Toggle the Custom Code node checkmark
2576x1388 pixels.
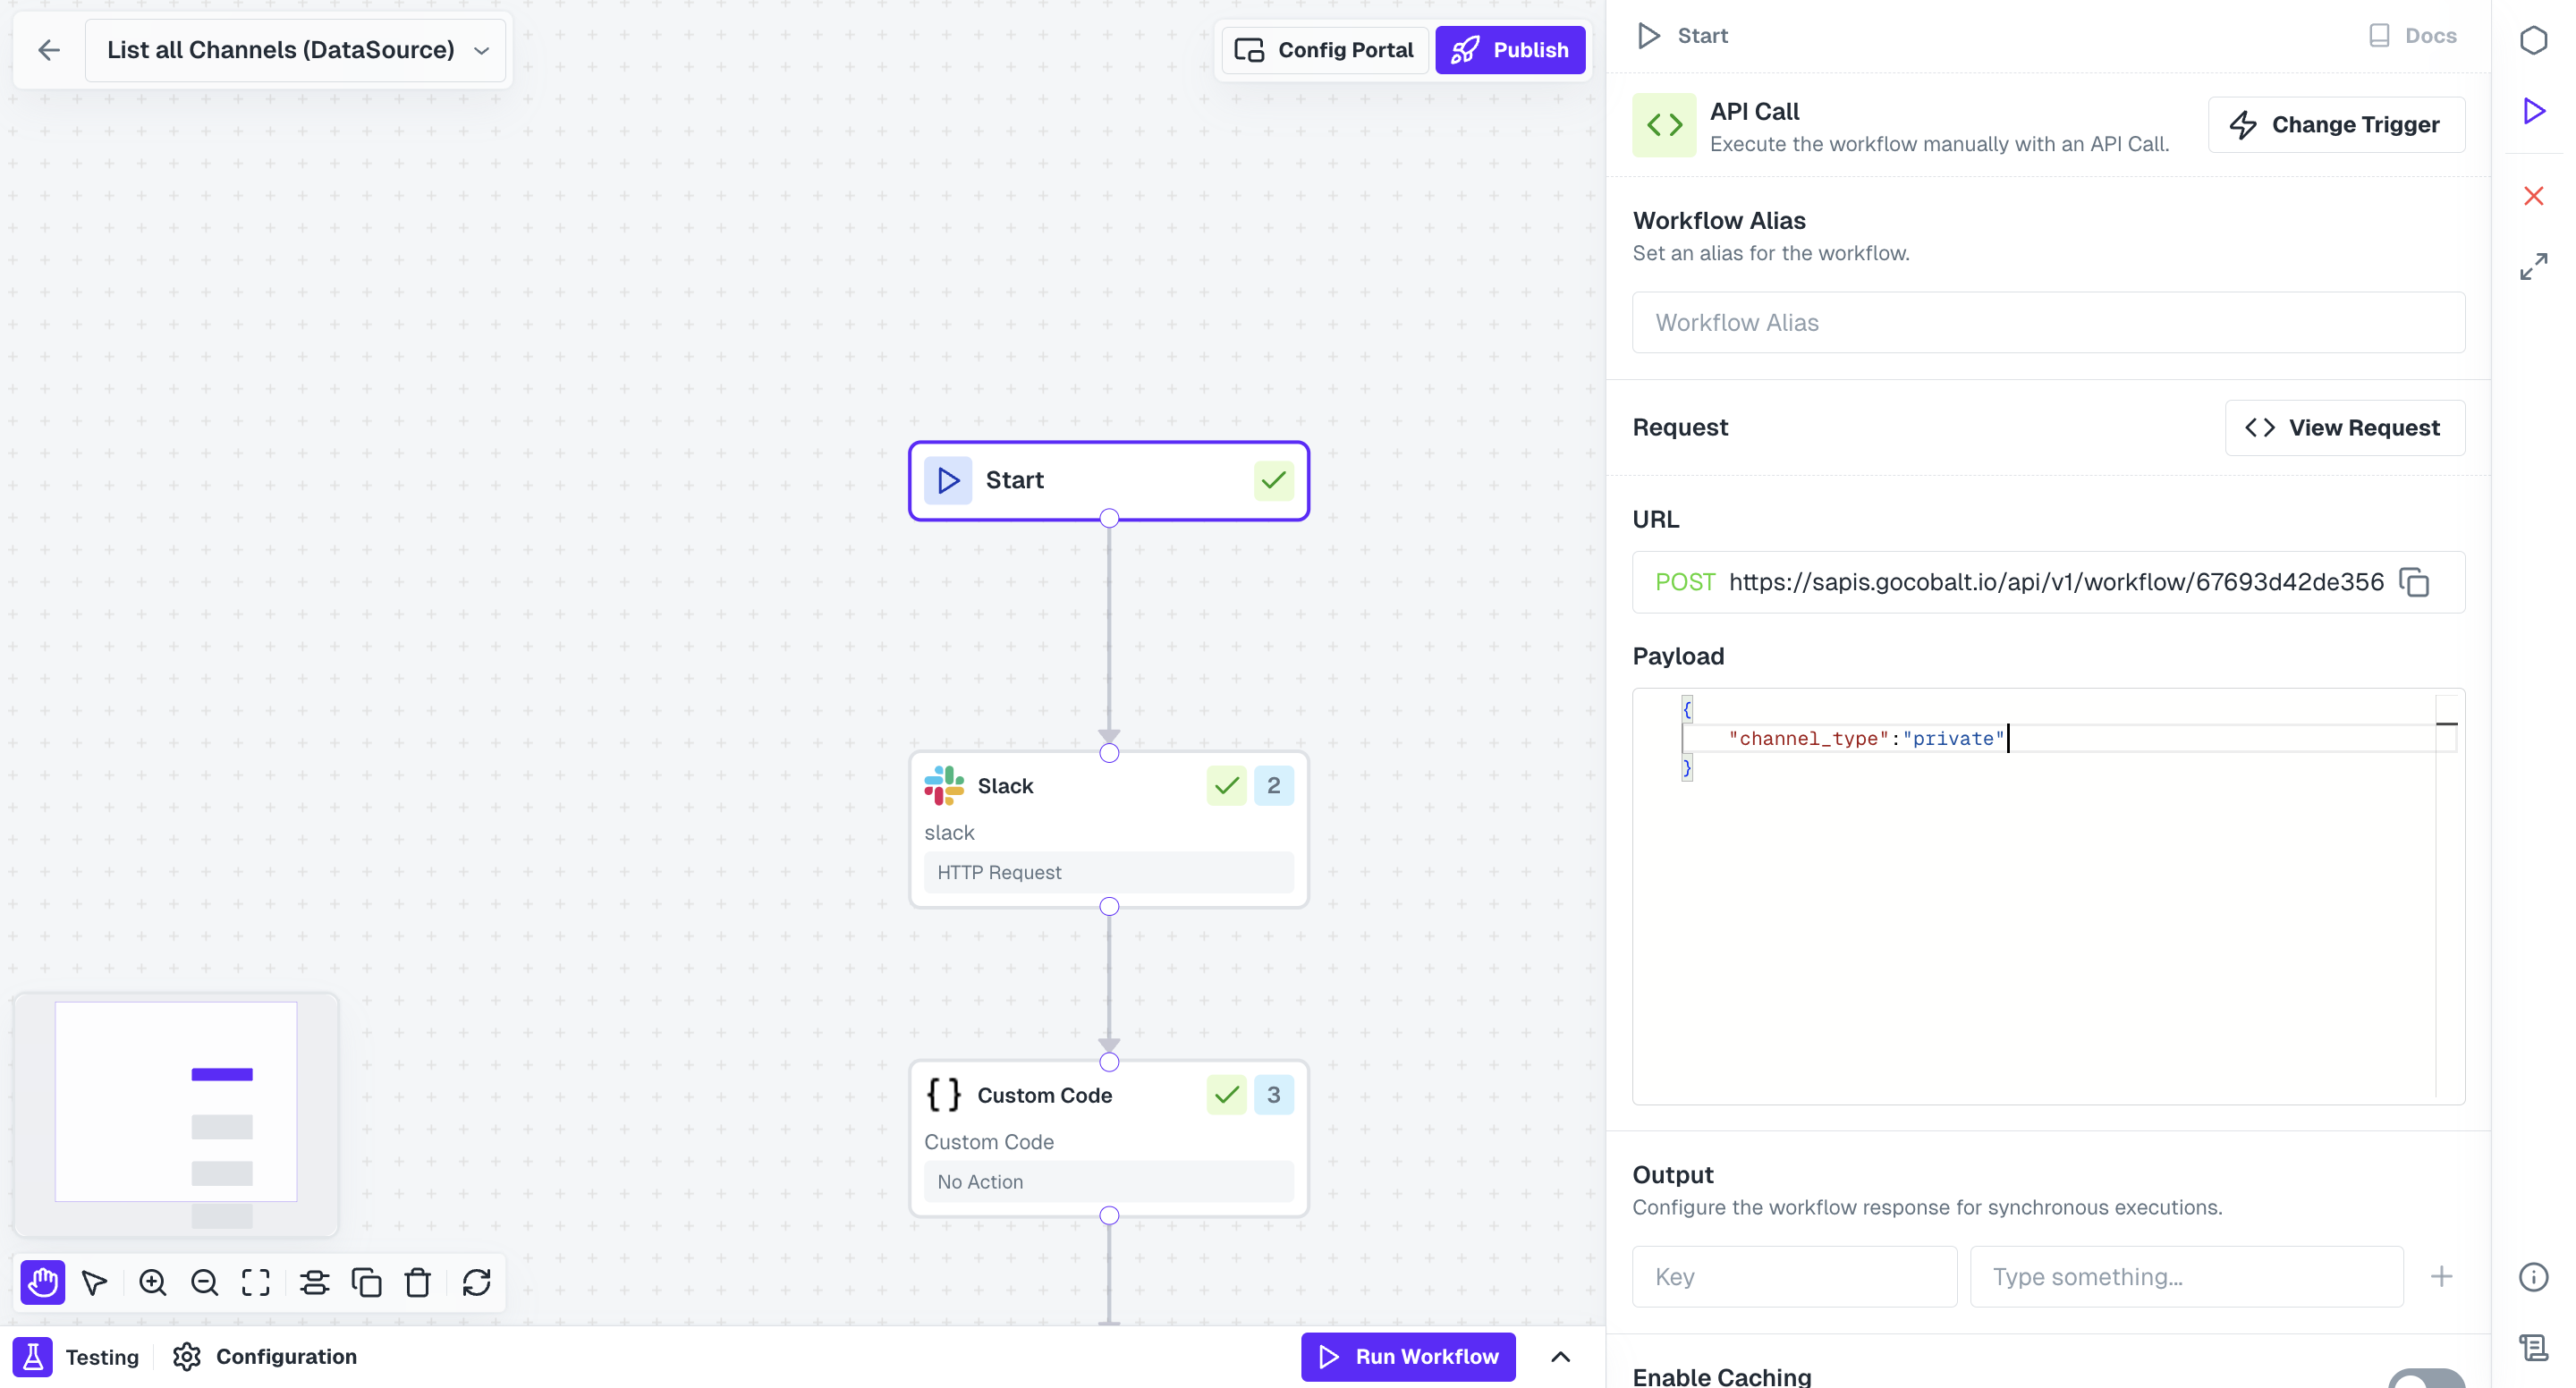pyautogui.click(x=1226, y=1095)
